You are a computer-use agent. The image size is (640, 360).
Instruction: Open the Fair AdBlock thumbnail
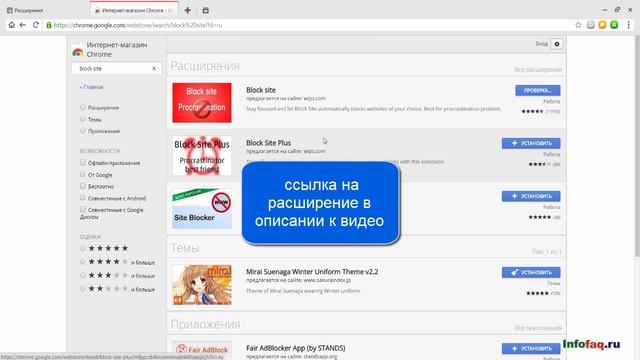[x=202, y=350]
